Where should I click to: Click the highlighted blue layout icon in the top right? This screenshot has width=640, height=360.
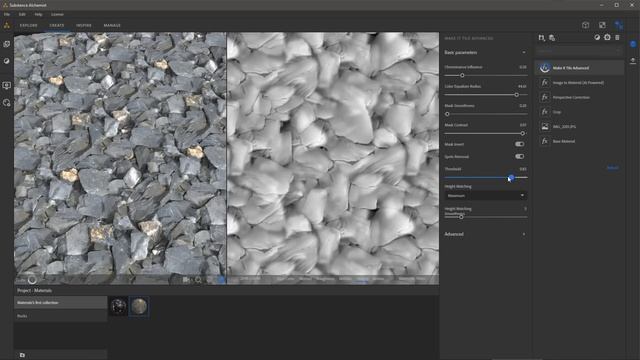[619, 25]
